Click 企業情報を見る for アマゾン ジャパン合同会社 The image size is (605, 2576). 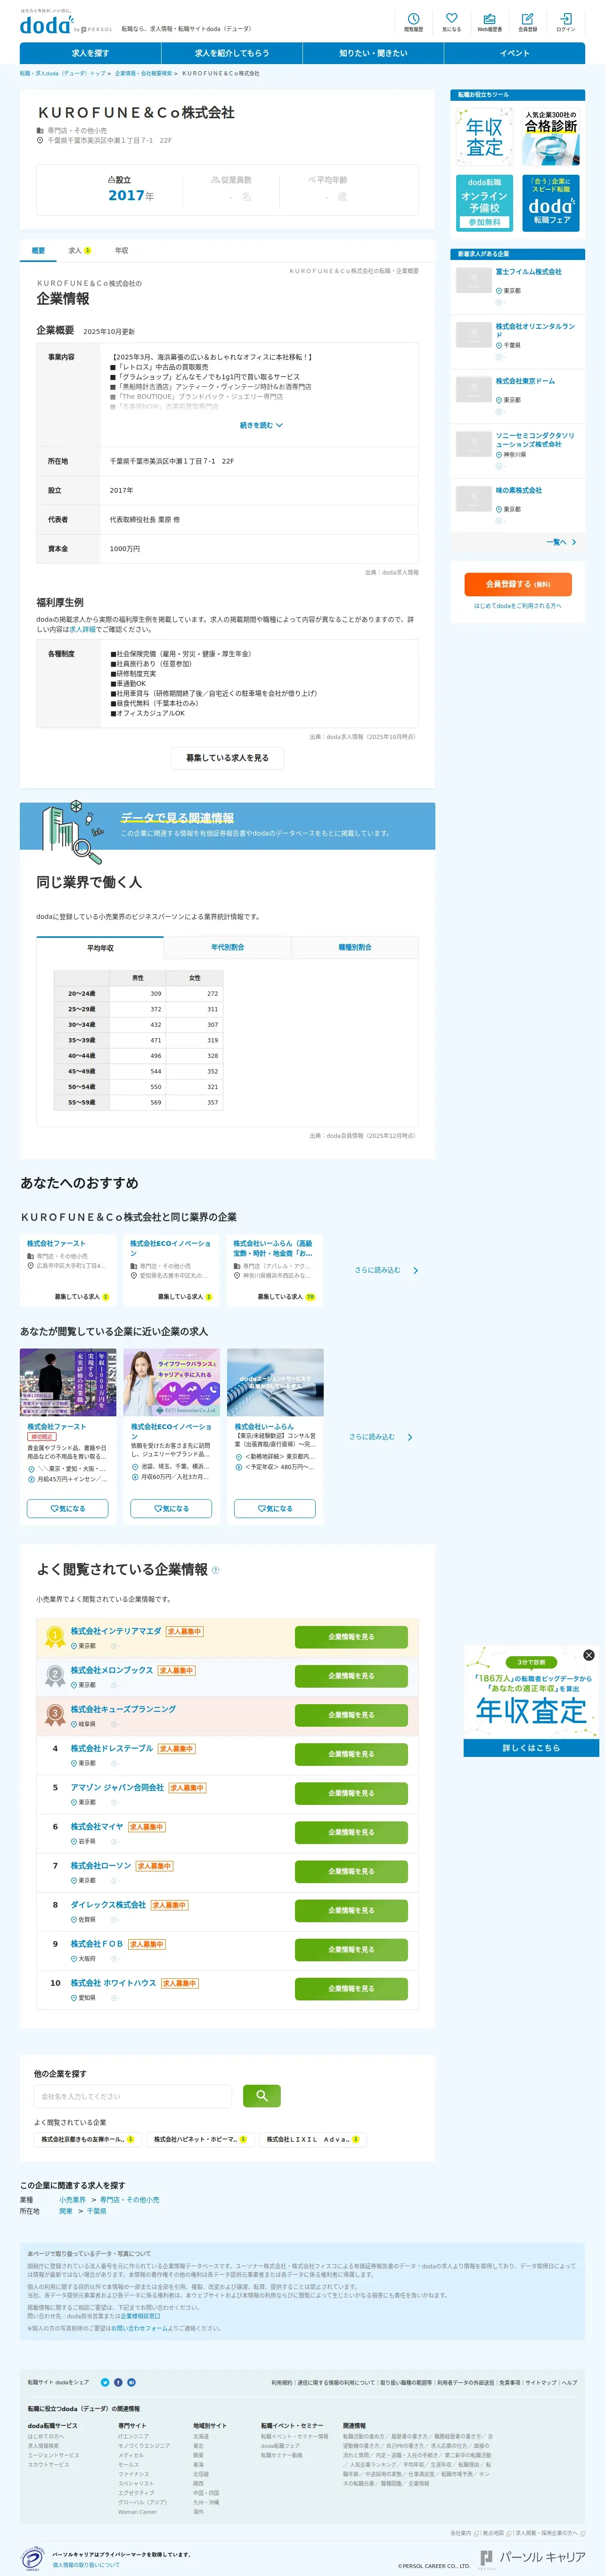click(351, 1793)
